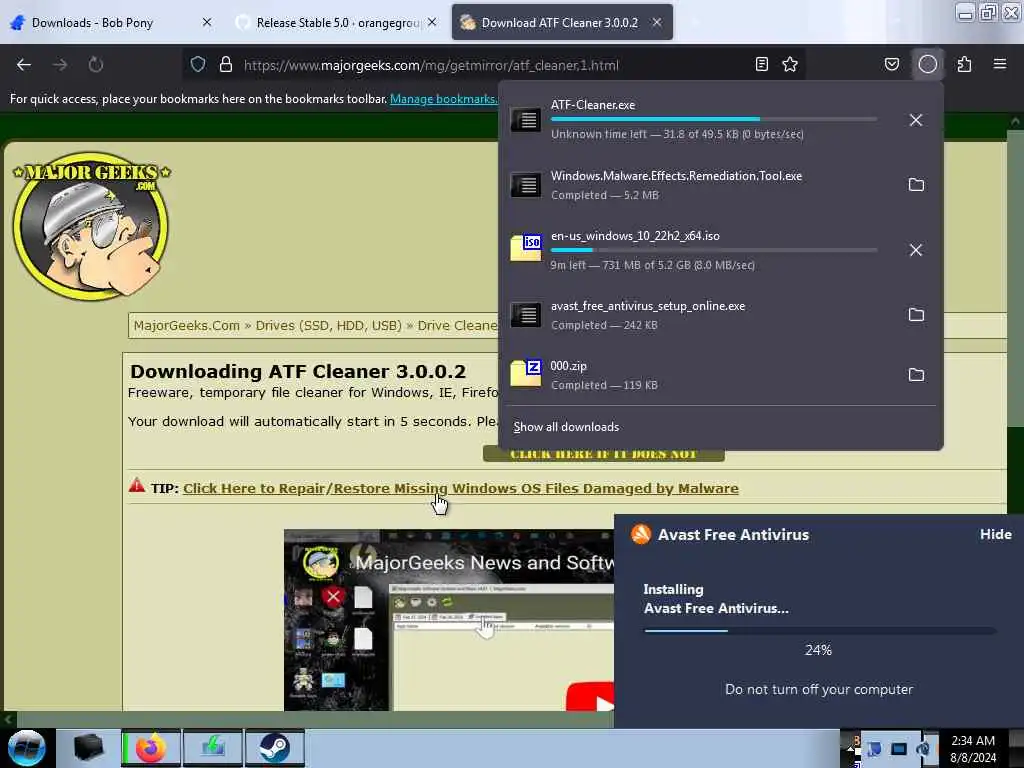Click the Windows 10 ISO file icon
Viewport: 1024px width, 768px height.
point(526,248)
